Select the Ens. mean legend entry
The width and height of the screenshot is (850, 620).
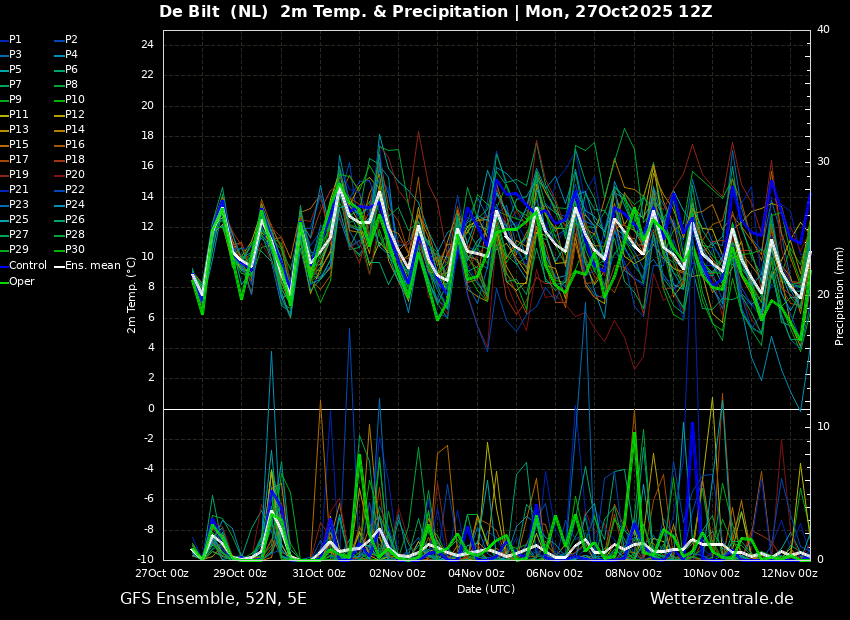88,266
